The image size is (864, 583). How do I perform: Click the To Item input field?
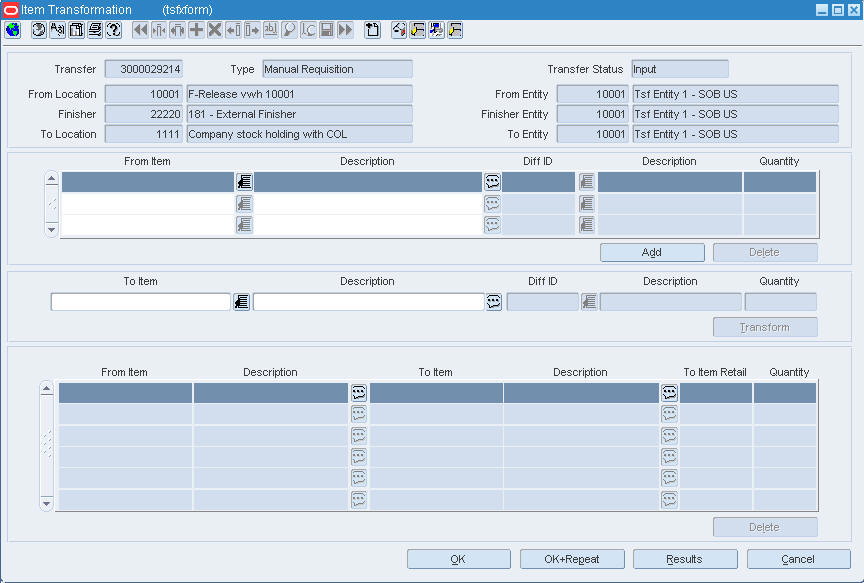(x=141, y=302)
